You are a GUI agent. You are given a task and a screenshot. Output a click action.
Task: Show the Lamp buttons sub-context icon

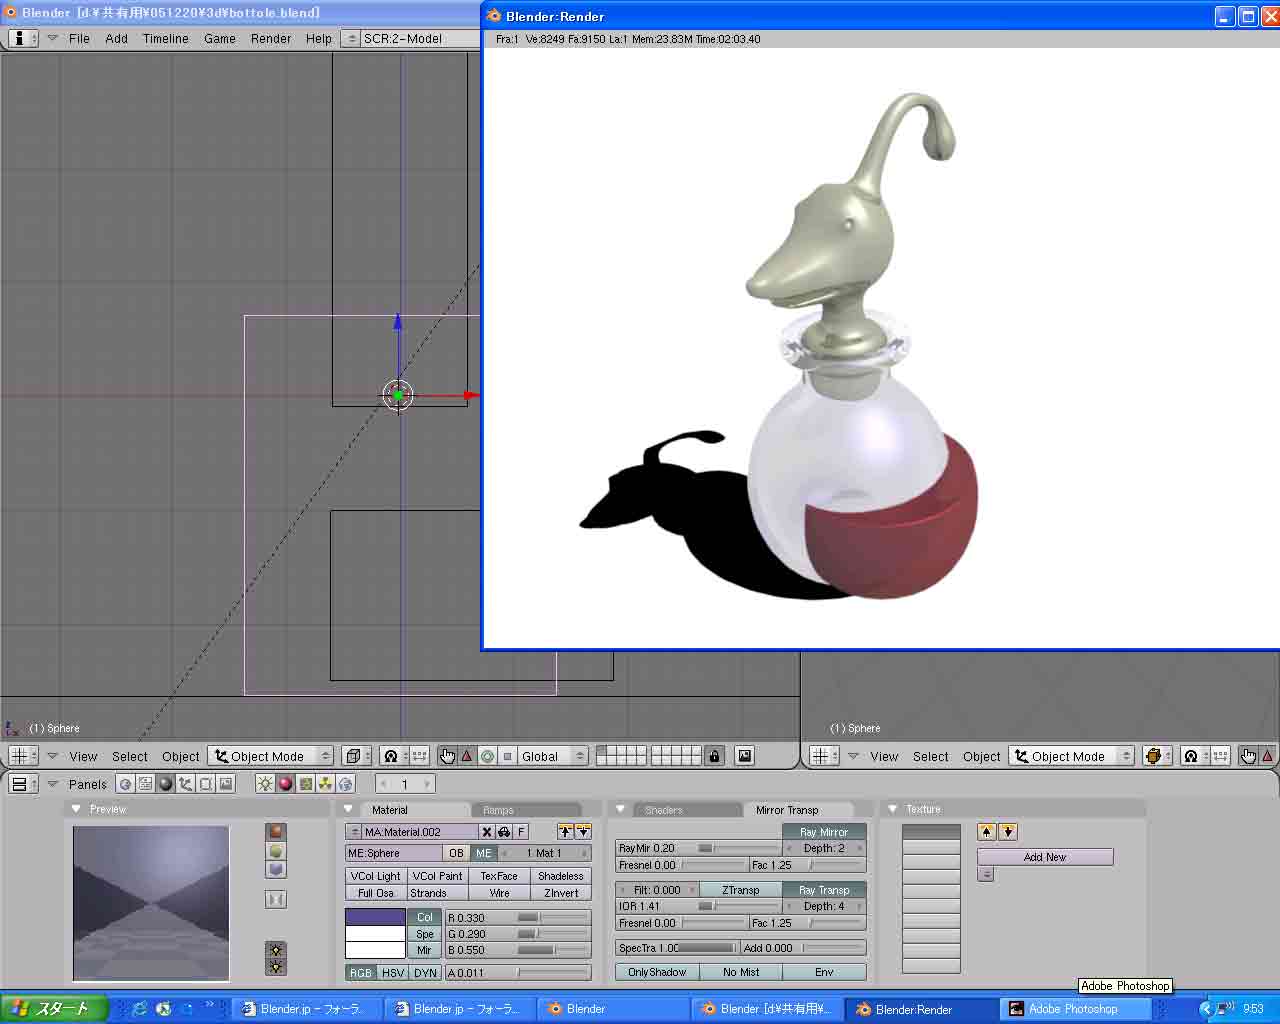point(265,784)
